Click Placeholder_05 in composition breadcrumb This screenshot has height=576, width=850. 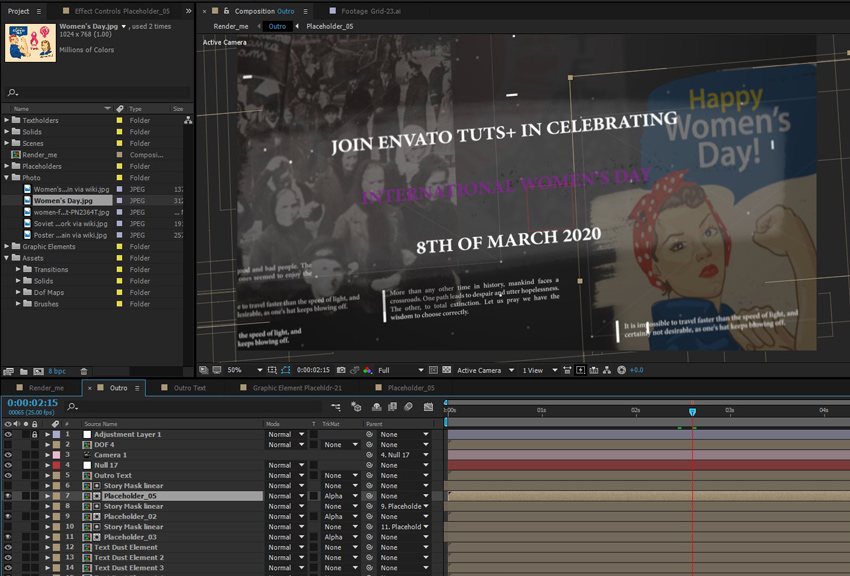330,26
